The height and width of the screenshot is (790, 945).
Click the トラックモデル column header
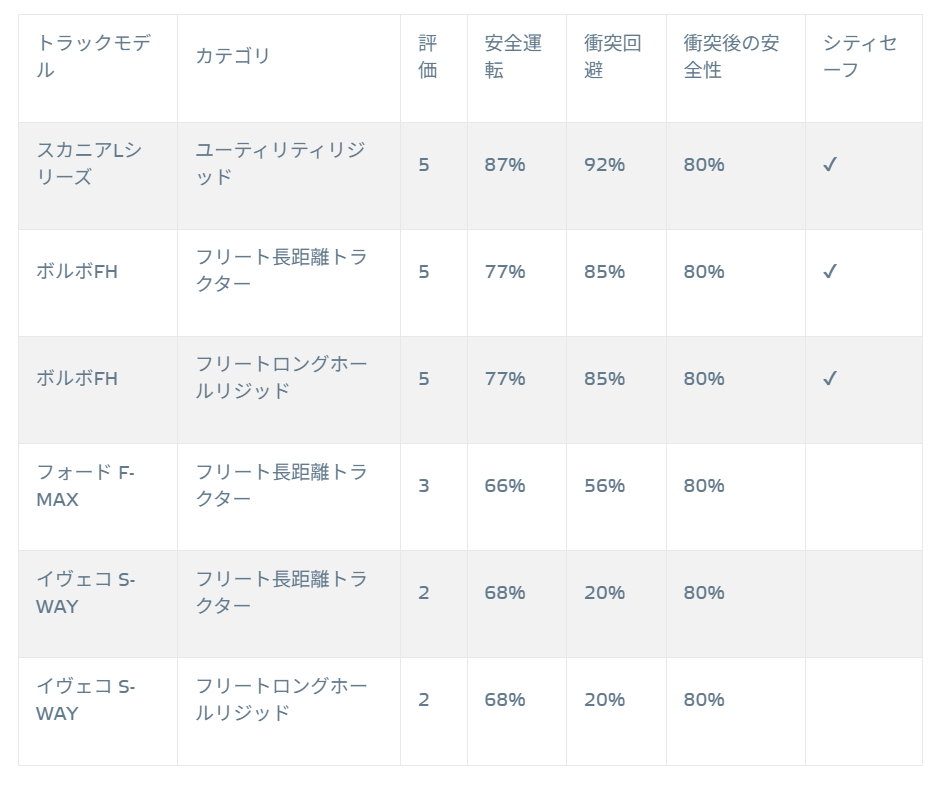(x=94, y=57)
